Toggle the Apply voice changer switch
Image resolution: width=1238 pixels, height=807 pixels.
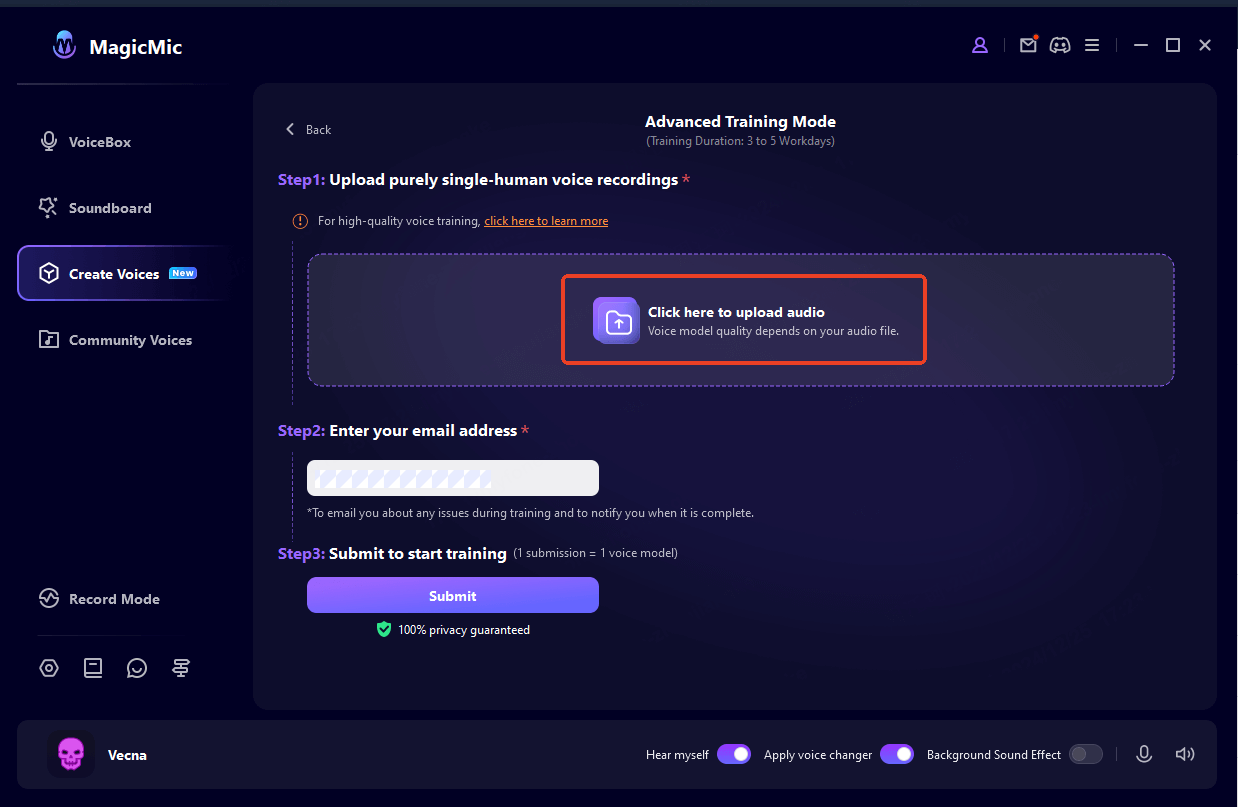(x=897, y=754)
